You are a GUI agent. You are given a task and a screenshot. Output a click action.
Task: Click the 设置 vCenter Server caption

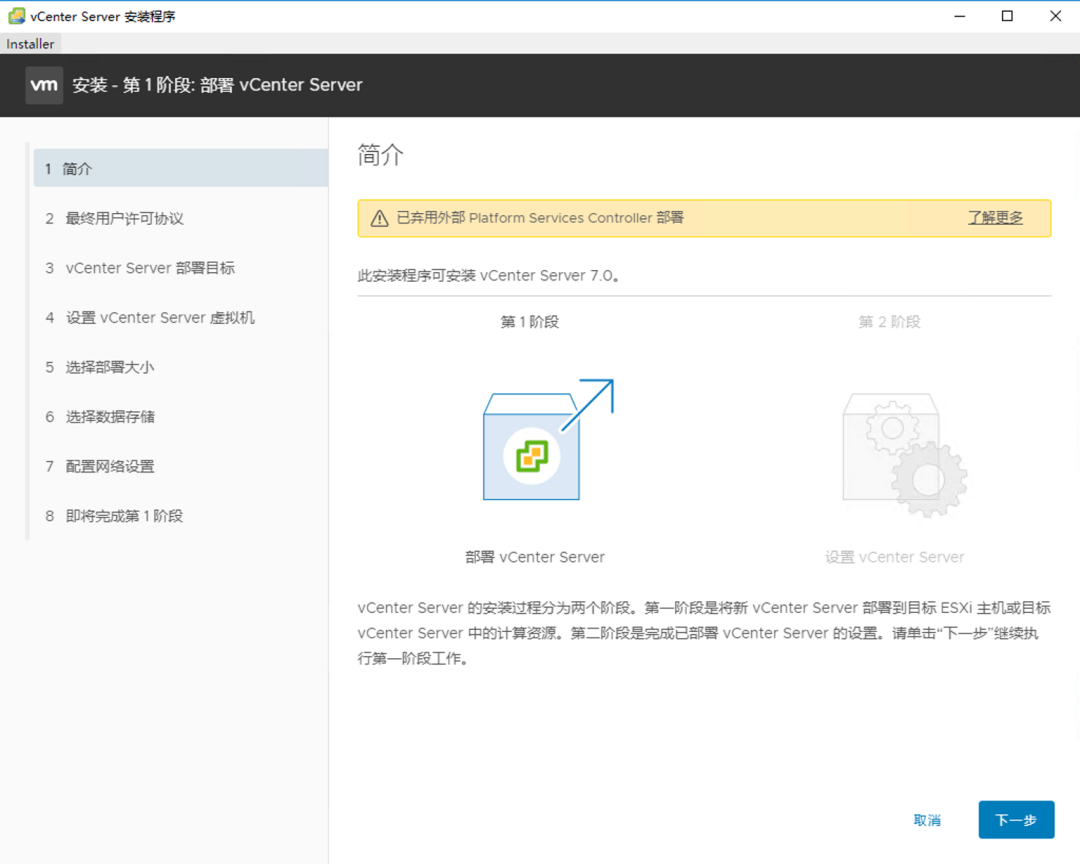pos(895,557)
